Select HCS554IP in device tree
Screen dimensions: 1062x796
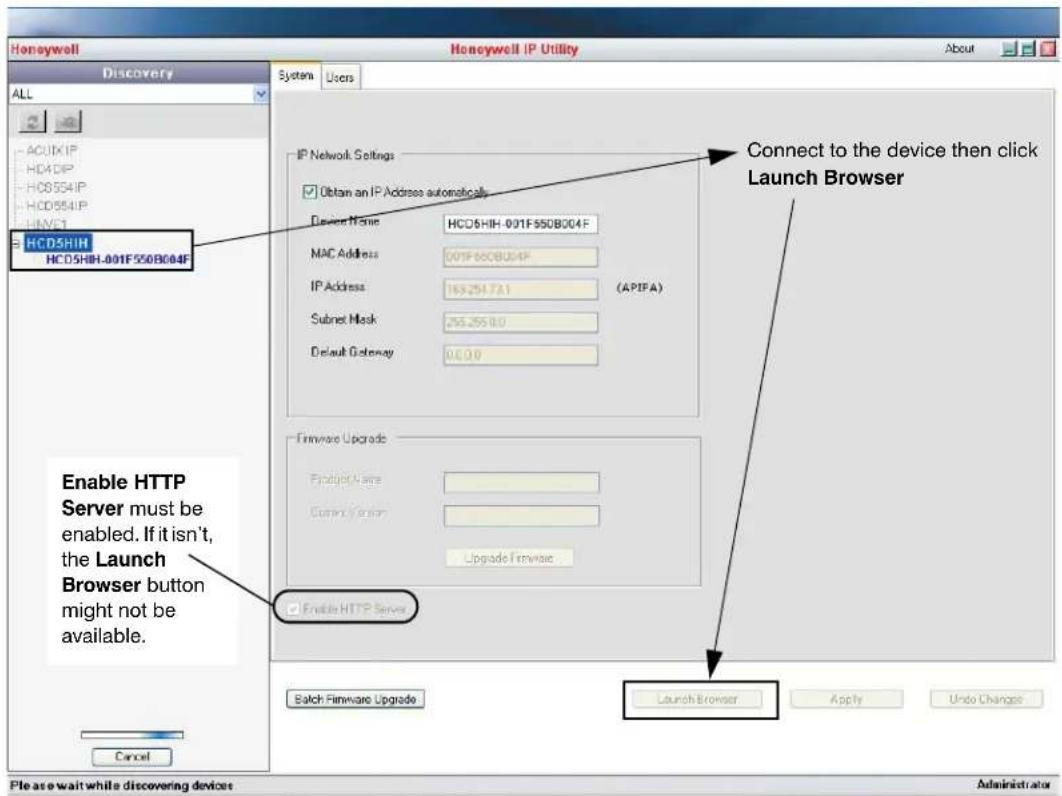[x=56, y=187]
